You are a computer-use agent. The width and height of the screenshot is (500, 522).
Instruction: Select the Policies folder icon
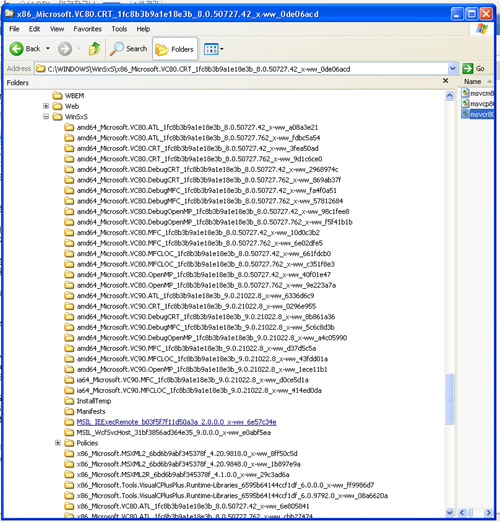pos(69,443)
